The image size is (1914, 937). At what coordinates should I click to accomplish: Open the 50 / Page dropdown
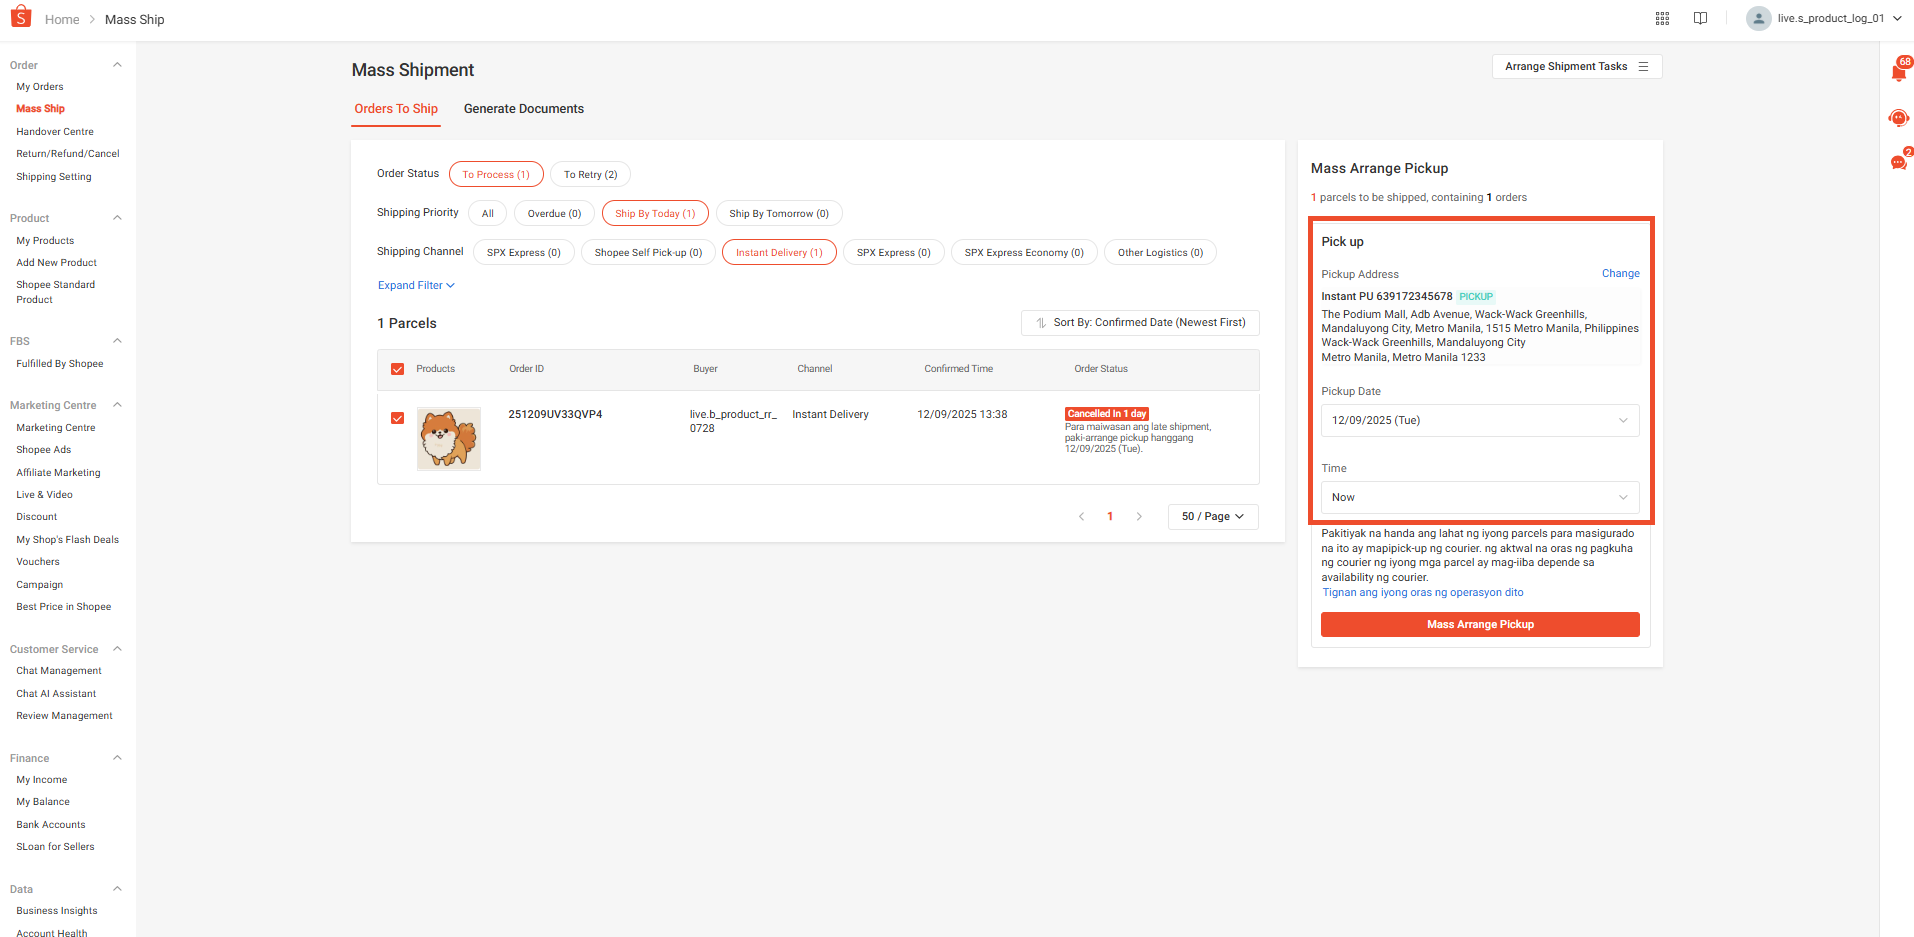pos(1213,517)
